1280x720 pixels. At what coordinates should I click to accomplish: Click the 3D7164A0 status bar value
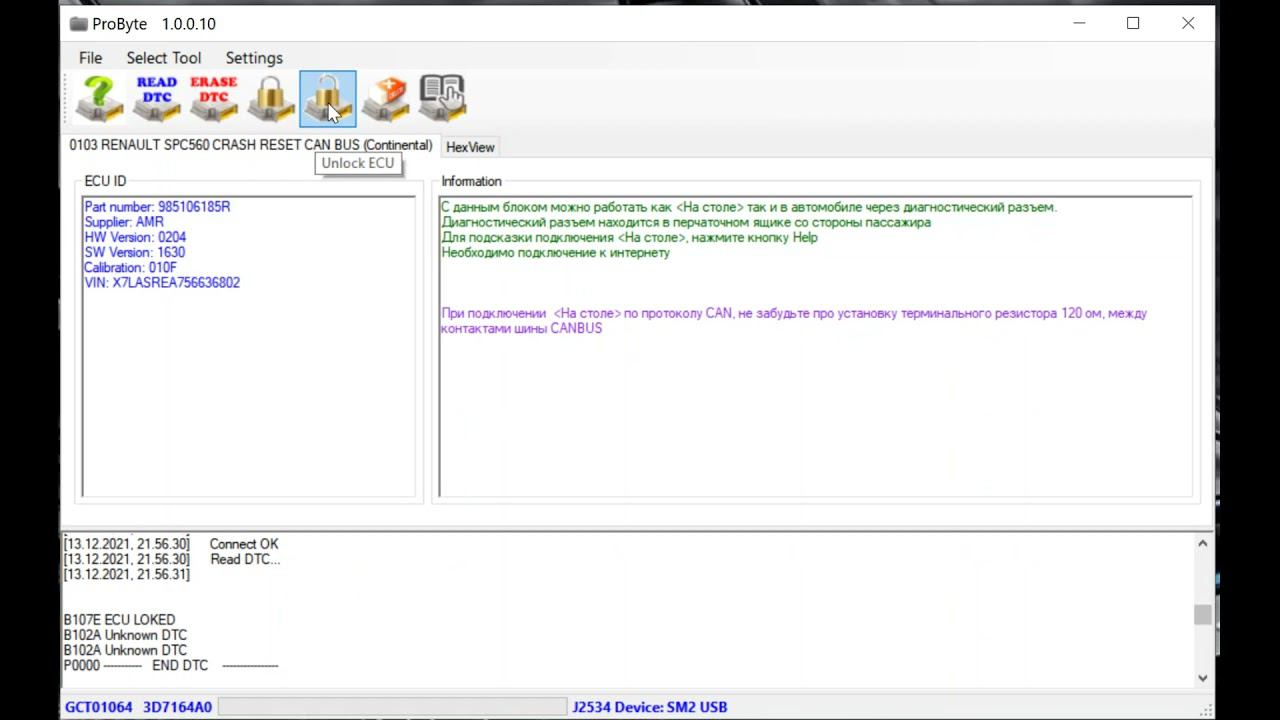pyautogui.click(x=177, y=707)
